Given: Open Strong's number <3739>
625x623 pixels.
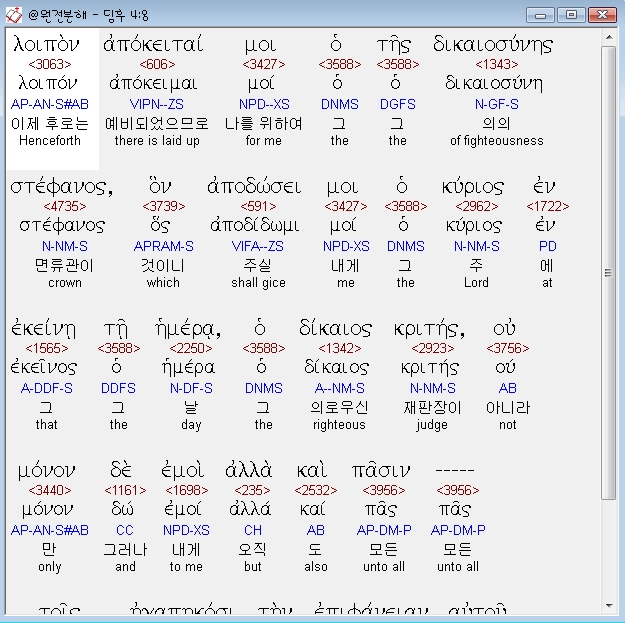Looking at the screenshot, I should pos(163,206).
